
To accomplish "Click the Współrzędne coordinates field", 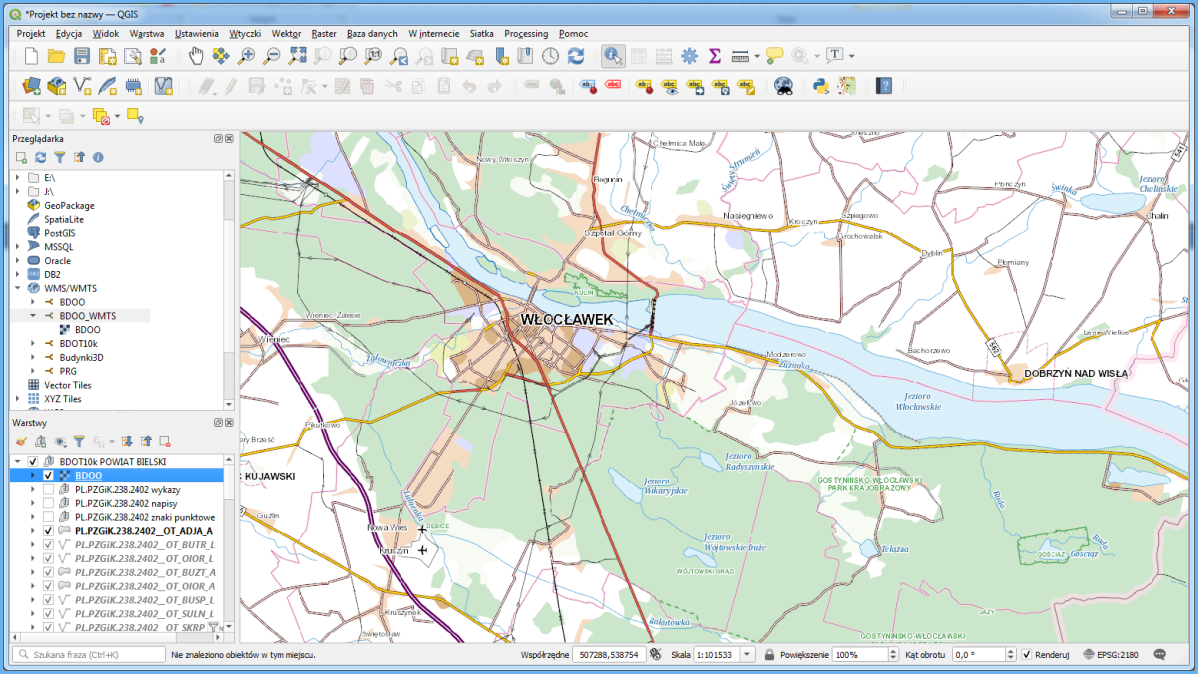I will (610, 655).
